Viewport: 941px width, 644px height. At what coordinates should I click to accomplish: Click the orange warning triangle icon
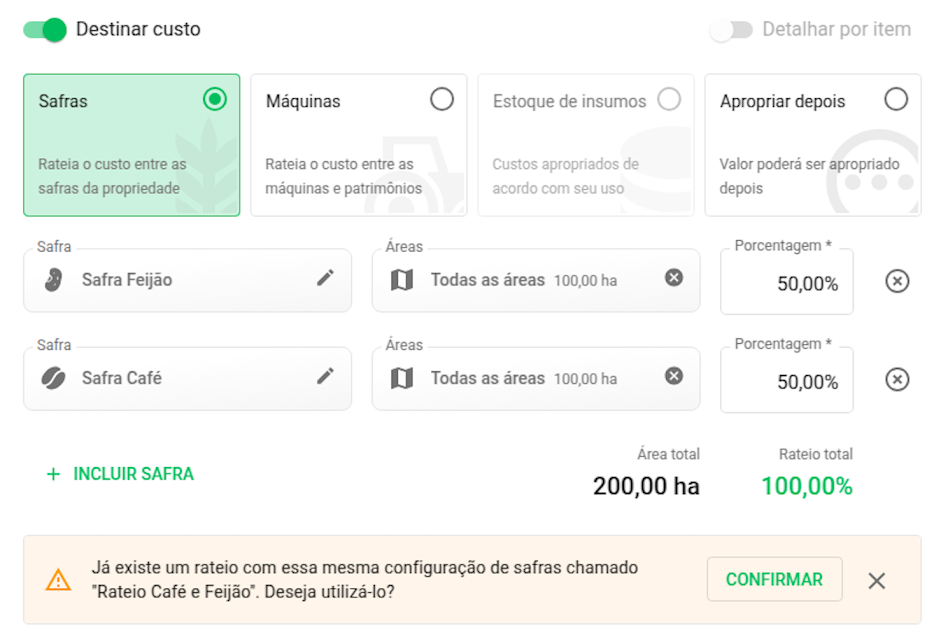pos(59,580)
